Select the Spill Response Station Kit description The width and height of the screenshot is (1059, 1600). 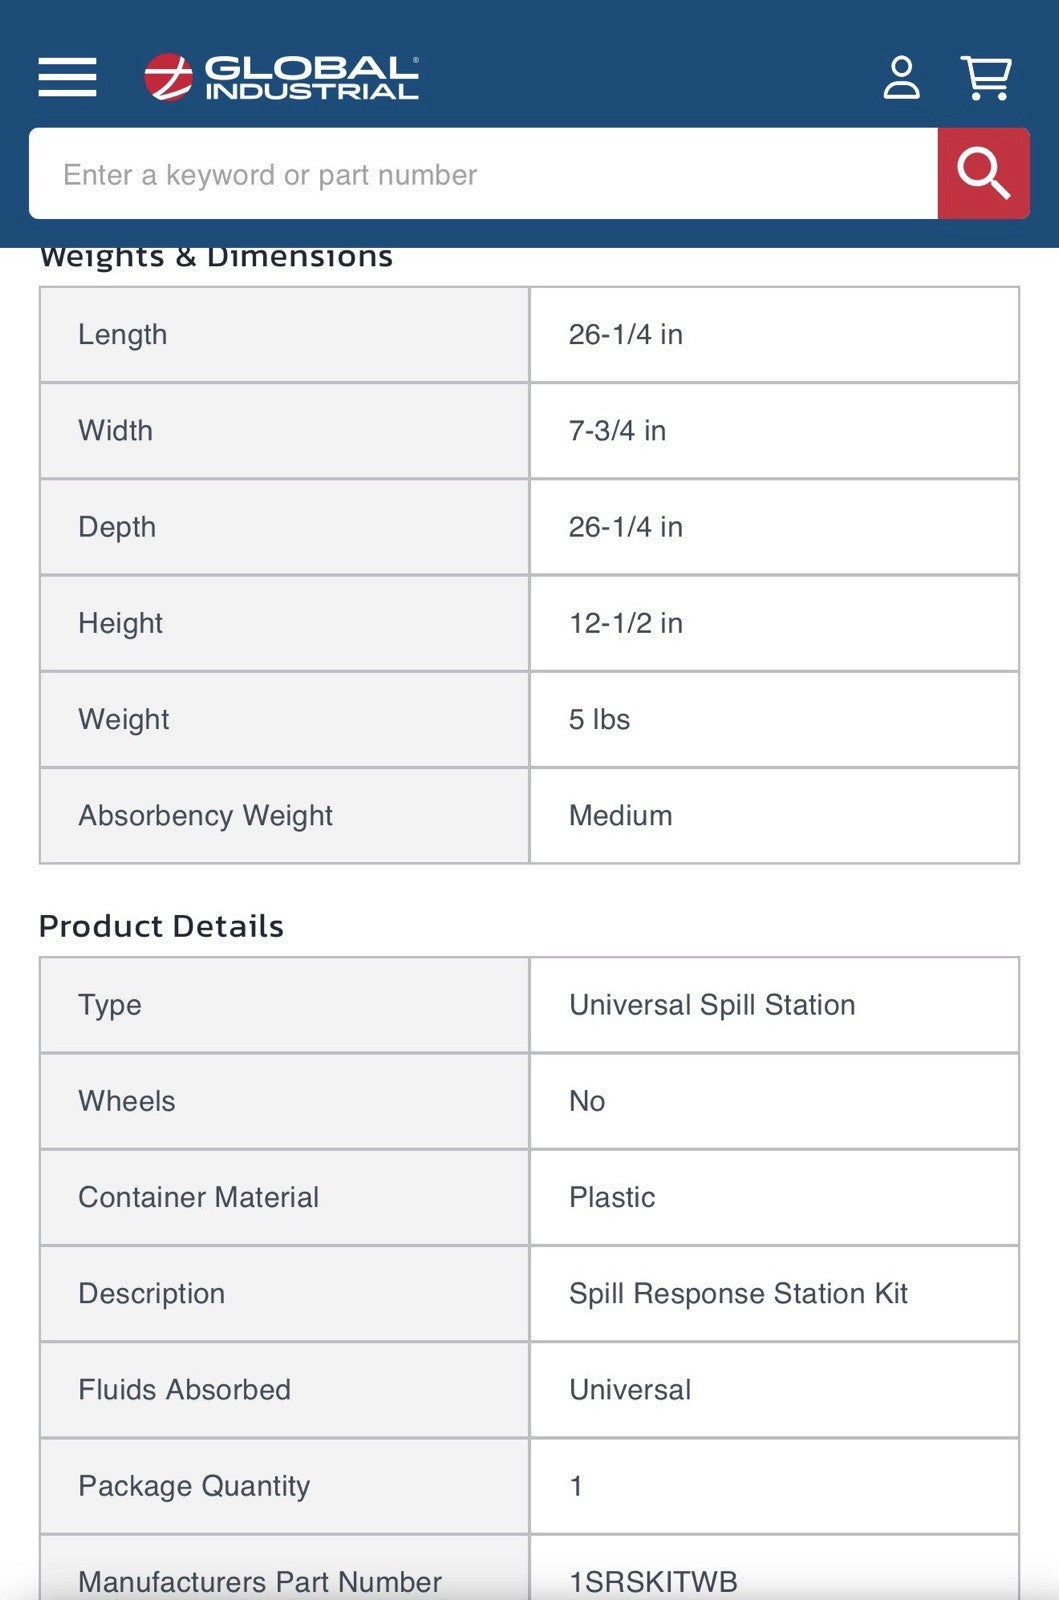(x=738, y=1293)
